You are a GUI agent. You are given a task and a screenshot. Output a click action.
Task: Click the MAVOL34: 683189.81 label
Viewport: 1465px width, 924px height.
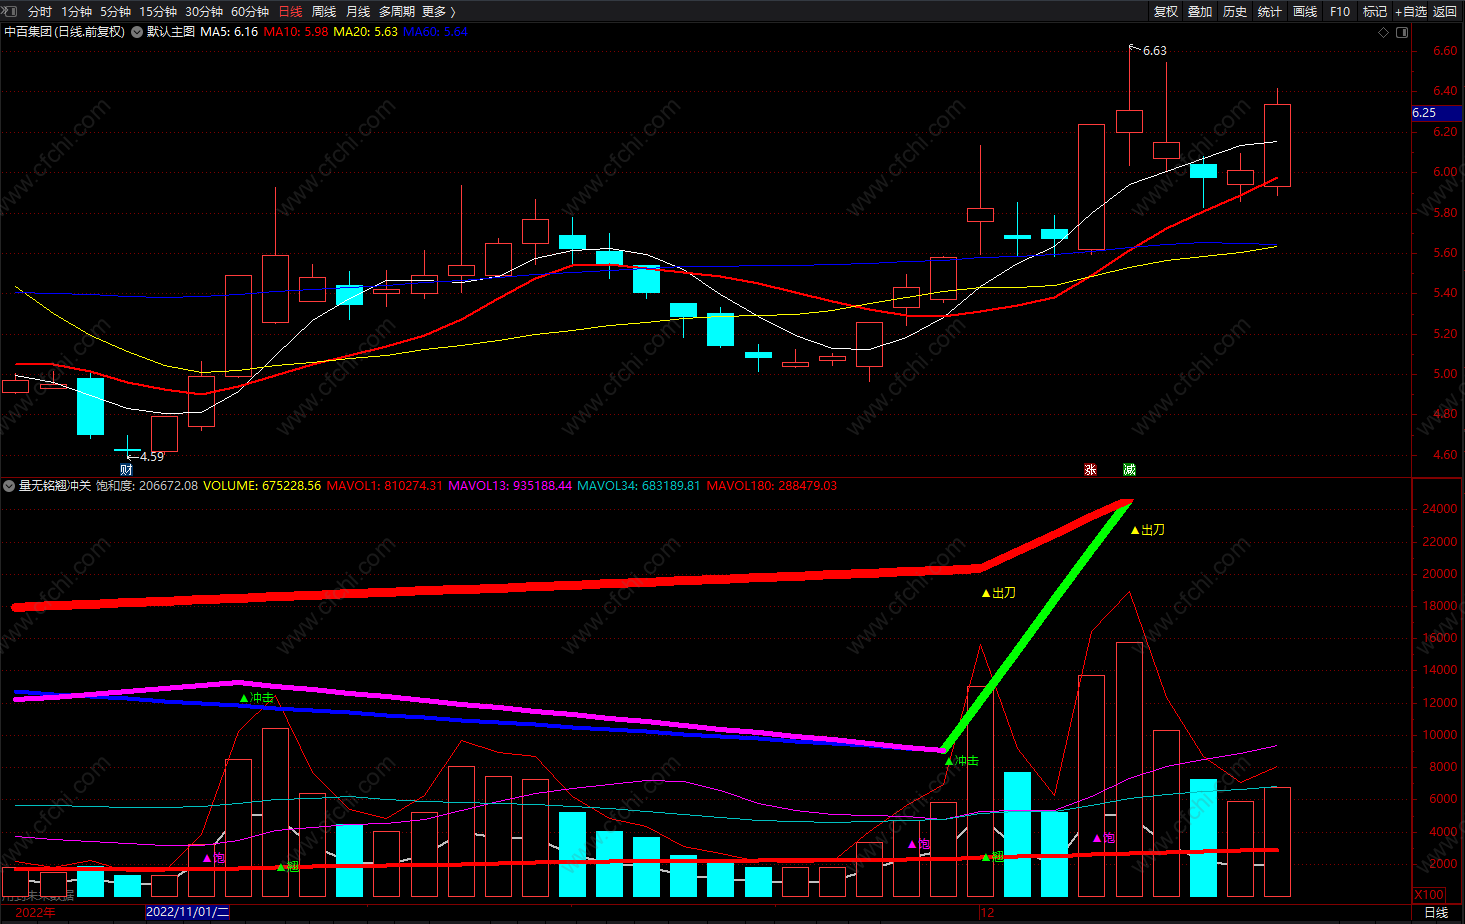pos(639,486)
